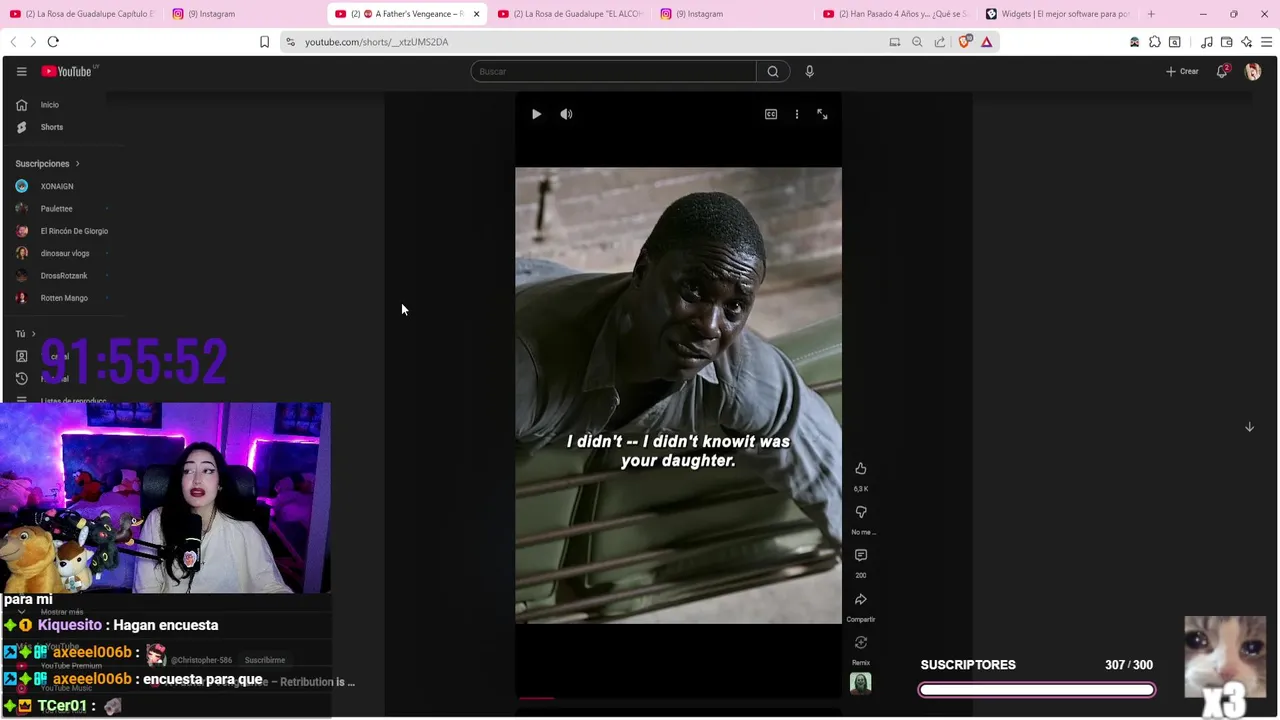Play the Short video
This screenshot has width=1280, height=720.
click(536, 114)
